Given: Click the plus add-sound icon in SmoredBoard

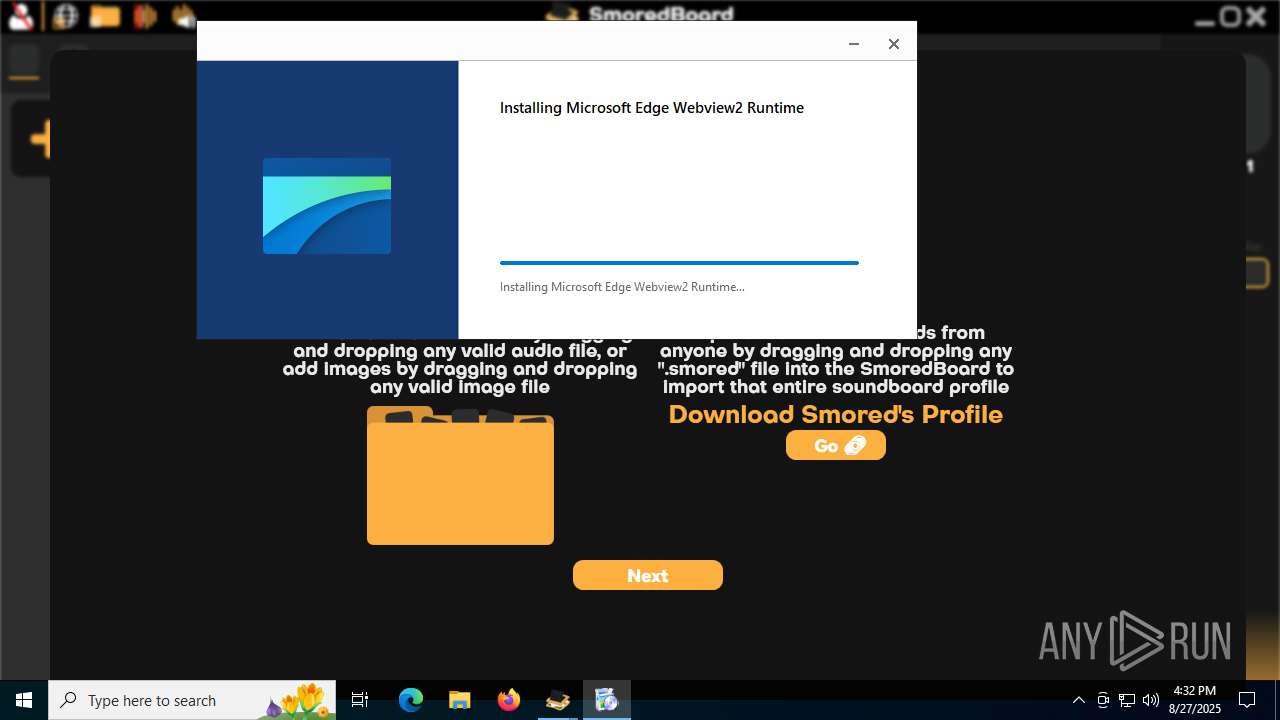Looking at the screenshot, I should click(x=40, y=140).
